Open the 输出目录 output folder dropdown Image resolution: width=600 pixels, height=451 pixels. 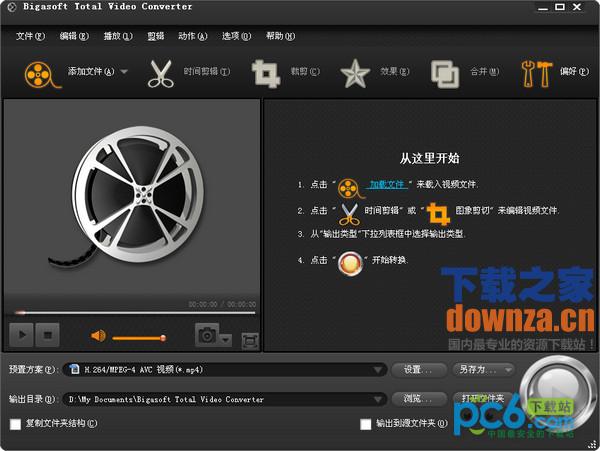coord(225,399)
